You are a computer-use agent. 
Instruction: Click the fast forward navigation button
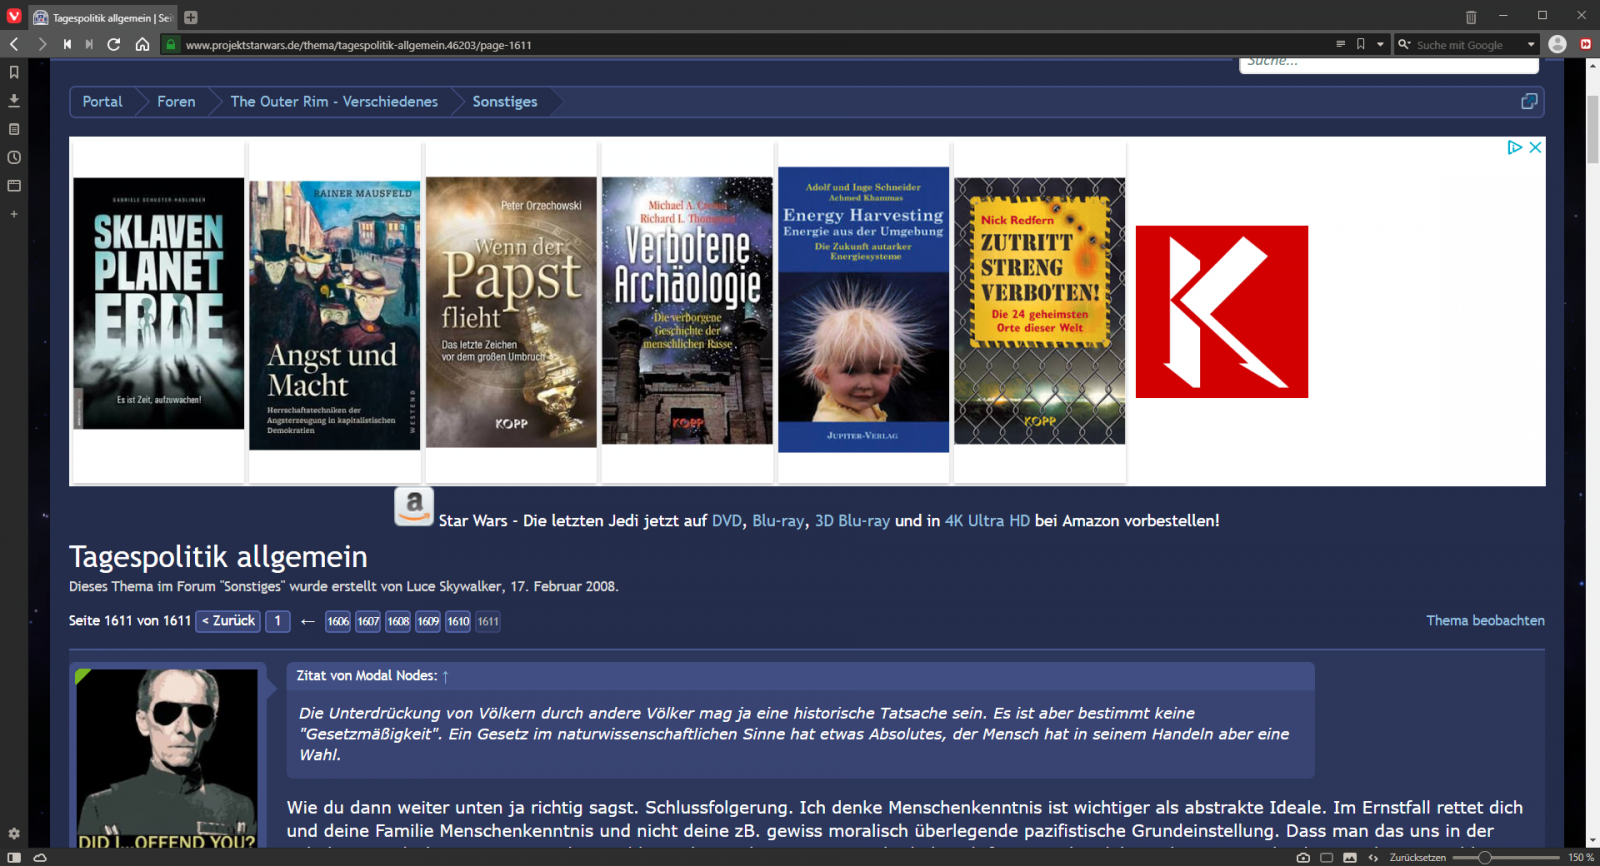point(89,44)
